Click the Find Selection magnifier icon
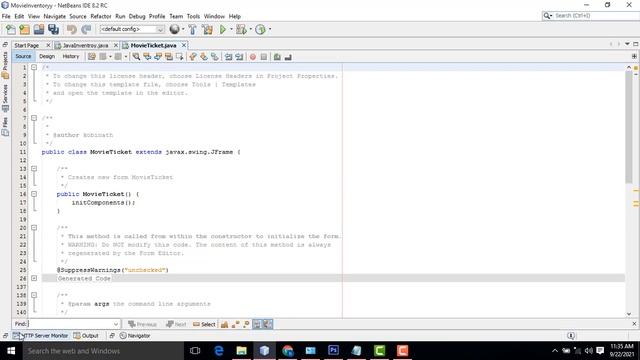Image resolution: width=640 pixels, height=360 pixels. coord(136,57)
